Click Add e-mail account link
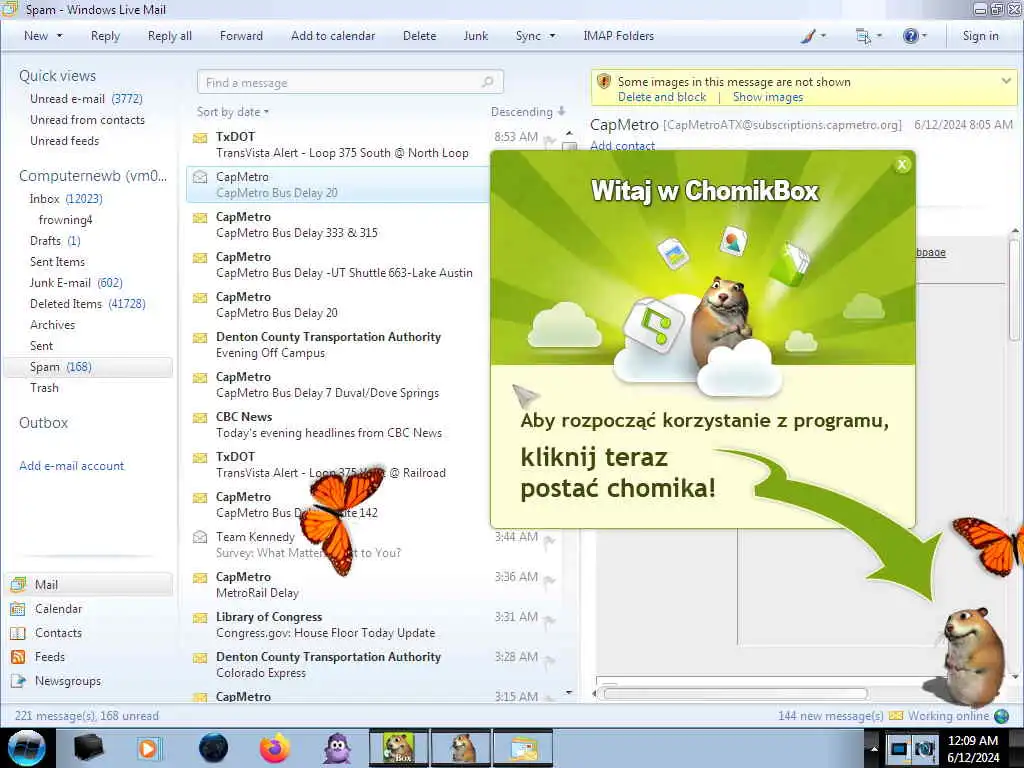 click(x=71, y=466)
